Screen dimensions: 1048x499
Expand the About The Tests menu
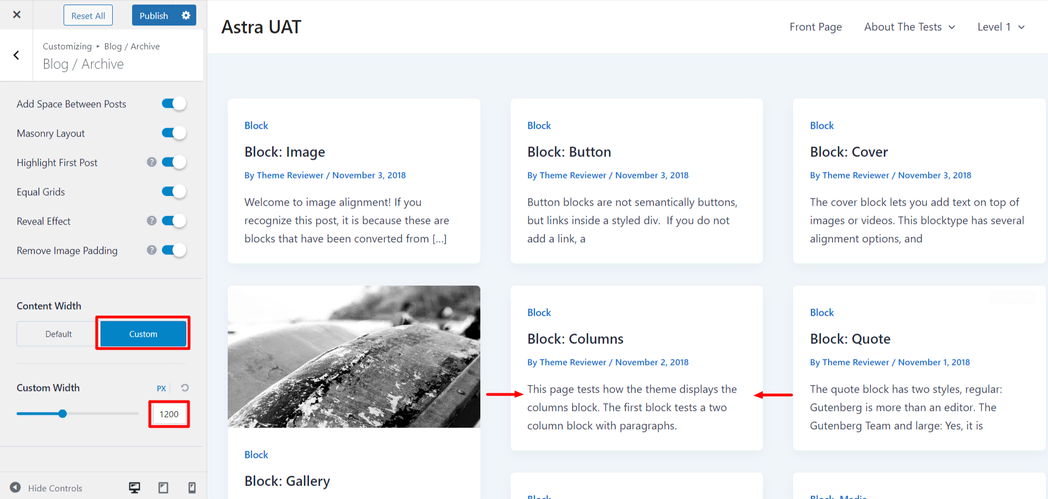(909, 27)
